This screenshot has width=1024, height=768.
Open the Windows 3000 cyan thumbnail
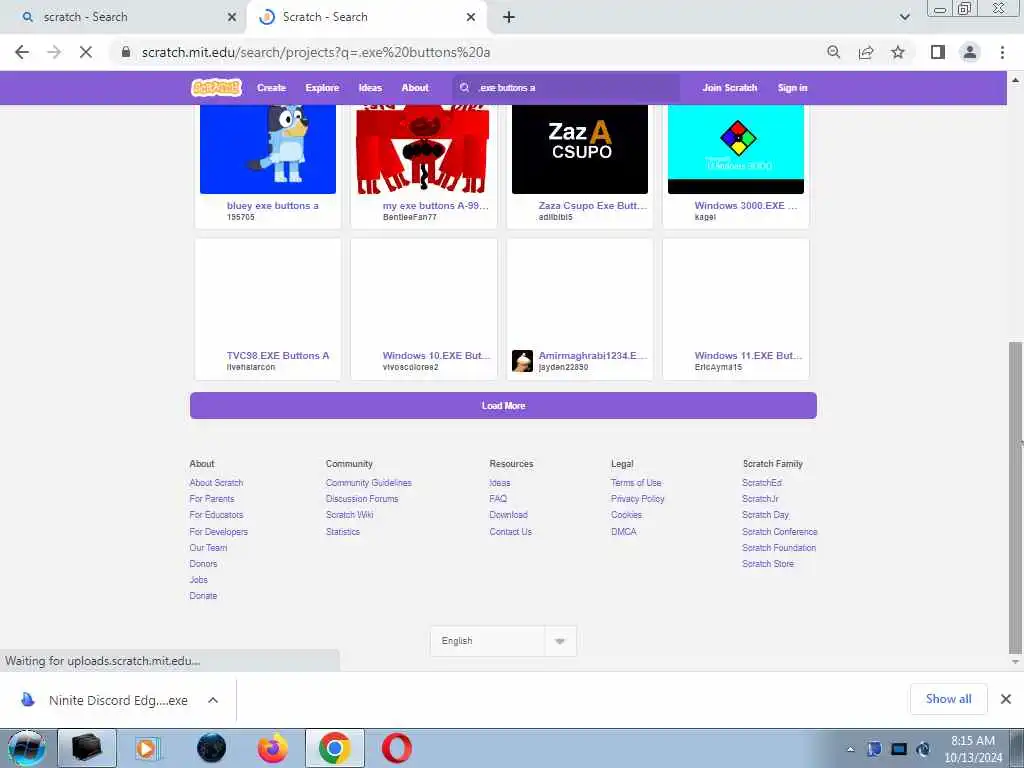736,149
